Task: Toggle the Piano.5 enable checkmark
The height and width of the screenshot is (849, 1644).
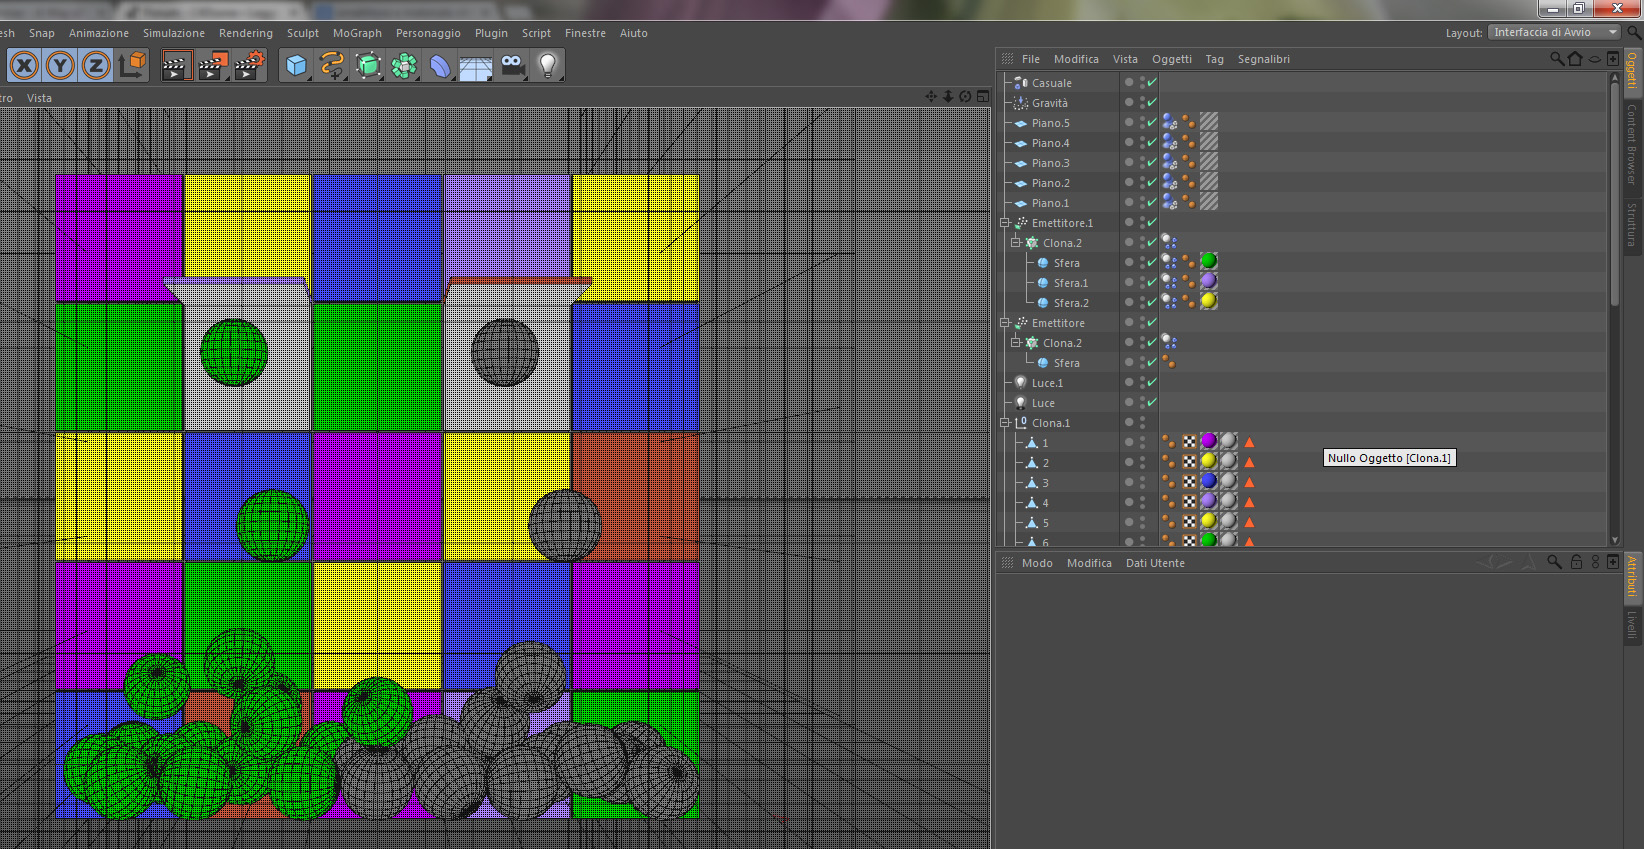Action: click(x=1152, y=123)
